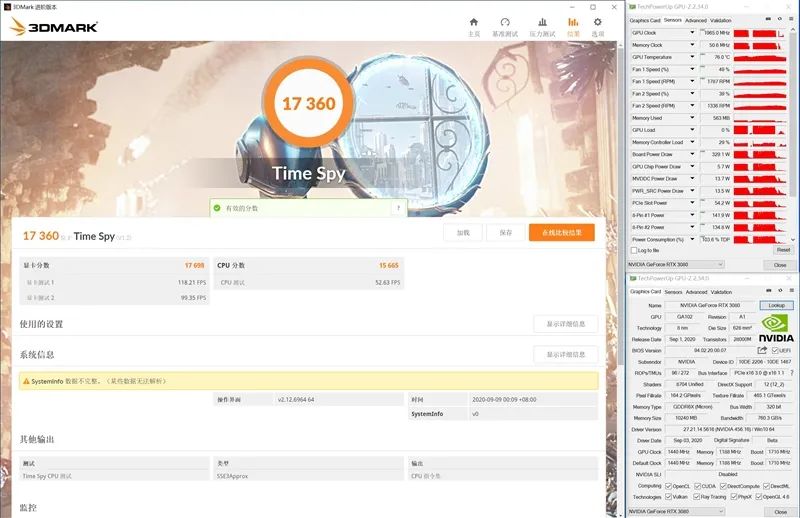Open the GPU Load sensor dropdown arrow
Viewport: 800px width, 518px height.
pos(692,130)
